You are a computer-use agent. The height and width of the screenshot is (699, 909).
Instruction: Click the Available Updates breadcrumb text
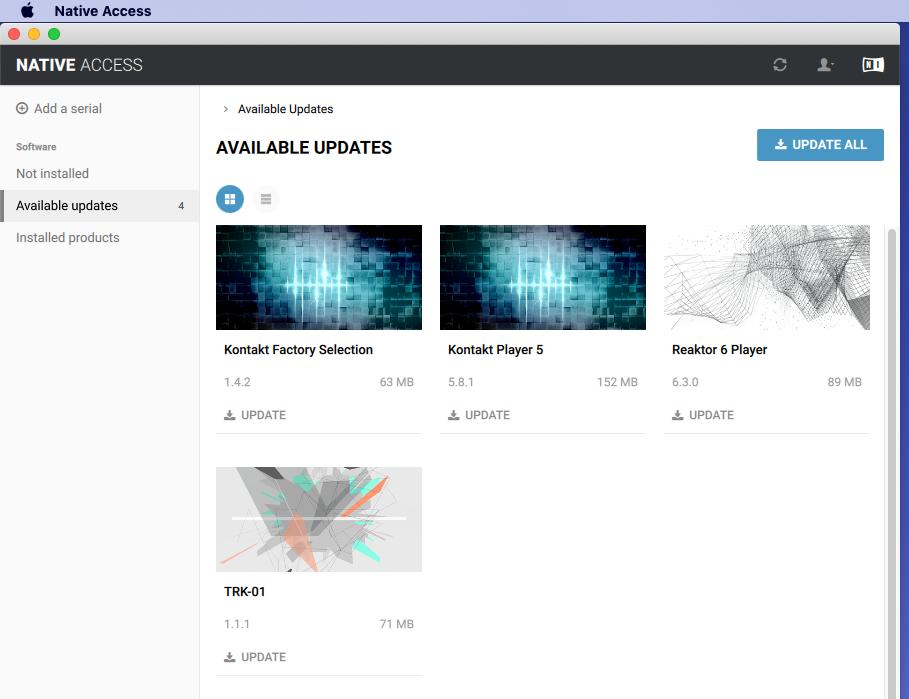coord(285,109)
